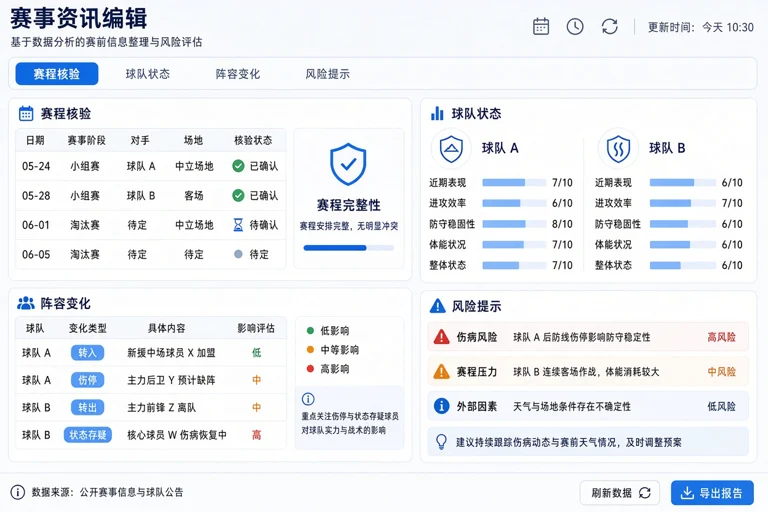Click the header refresh arrows icon
The width and height of the screenshot is (768, 512).
[x=609, y=26]
